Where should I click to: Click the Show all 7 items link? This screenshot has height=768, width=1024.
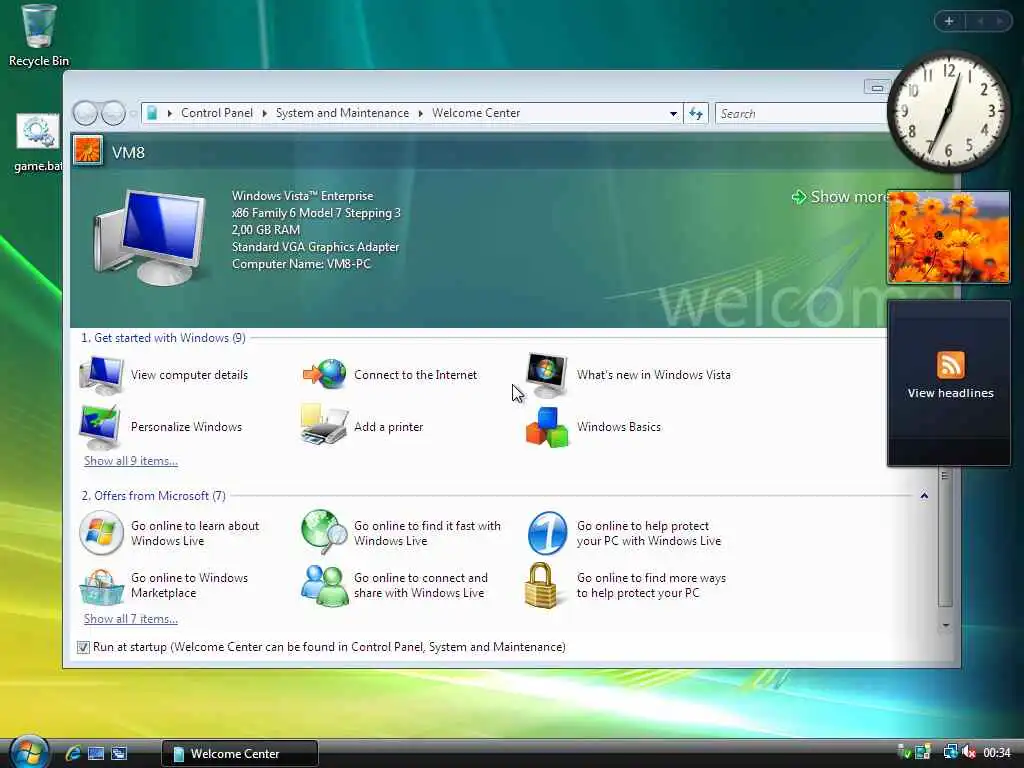click(131, 619)
